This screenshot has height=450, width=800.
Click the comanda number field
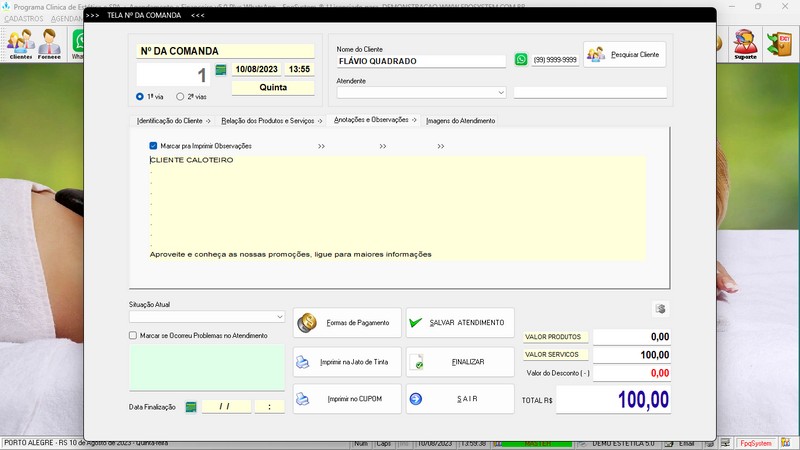[x=173, y=75]
